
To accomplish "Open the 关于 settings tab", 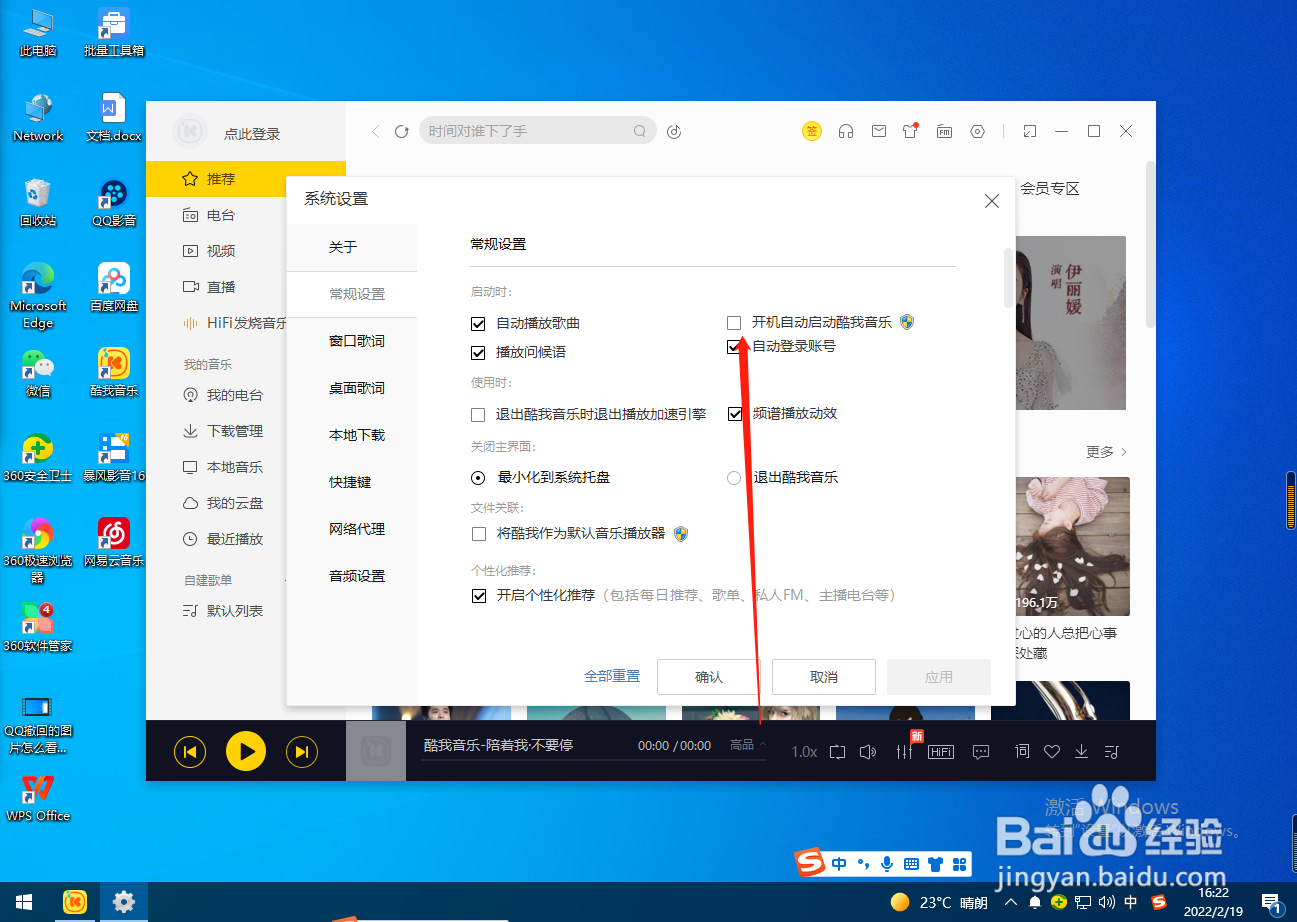I will 352,247.
